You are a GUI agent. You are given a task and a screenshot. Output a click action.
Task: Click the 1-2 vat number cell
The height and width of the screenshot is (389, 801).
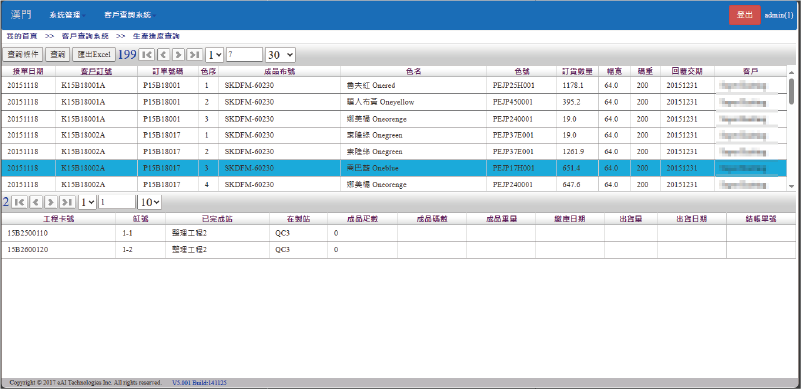pyautogui.click(x=141, y=250)
